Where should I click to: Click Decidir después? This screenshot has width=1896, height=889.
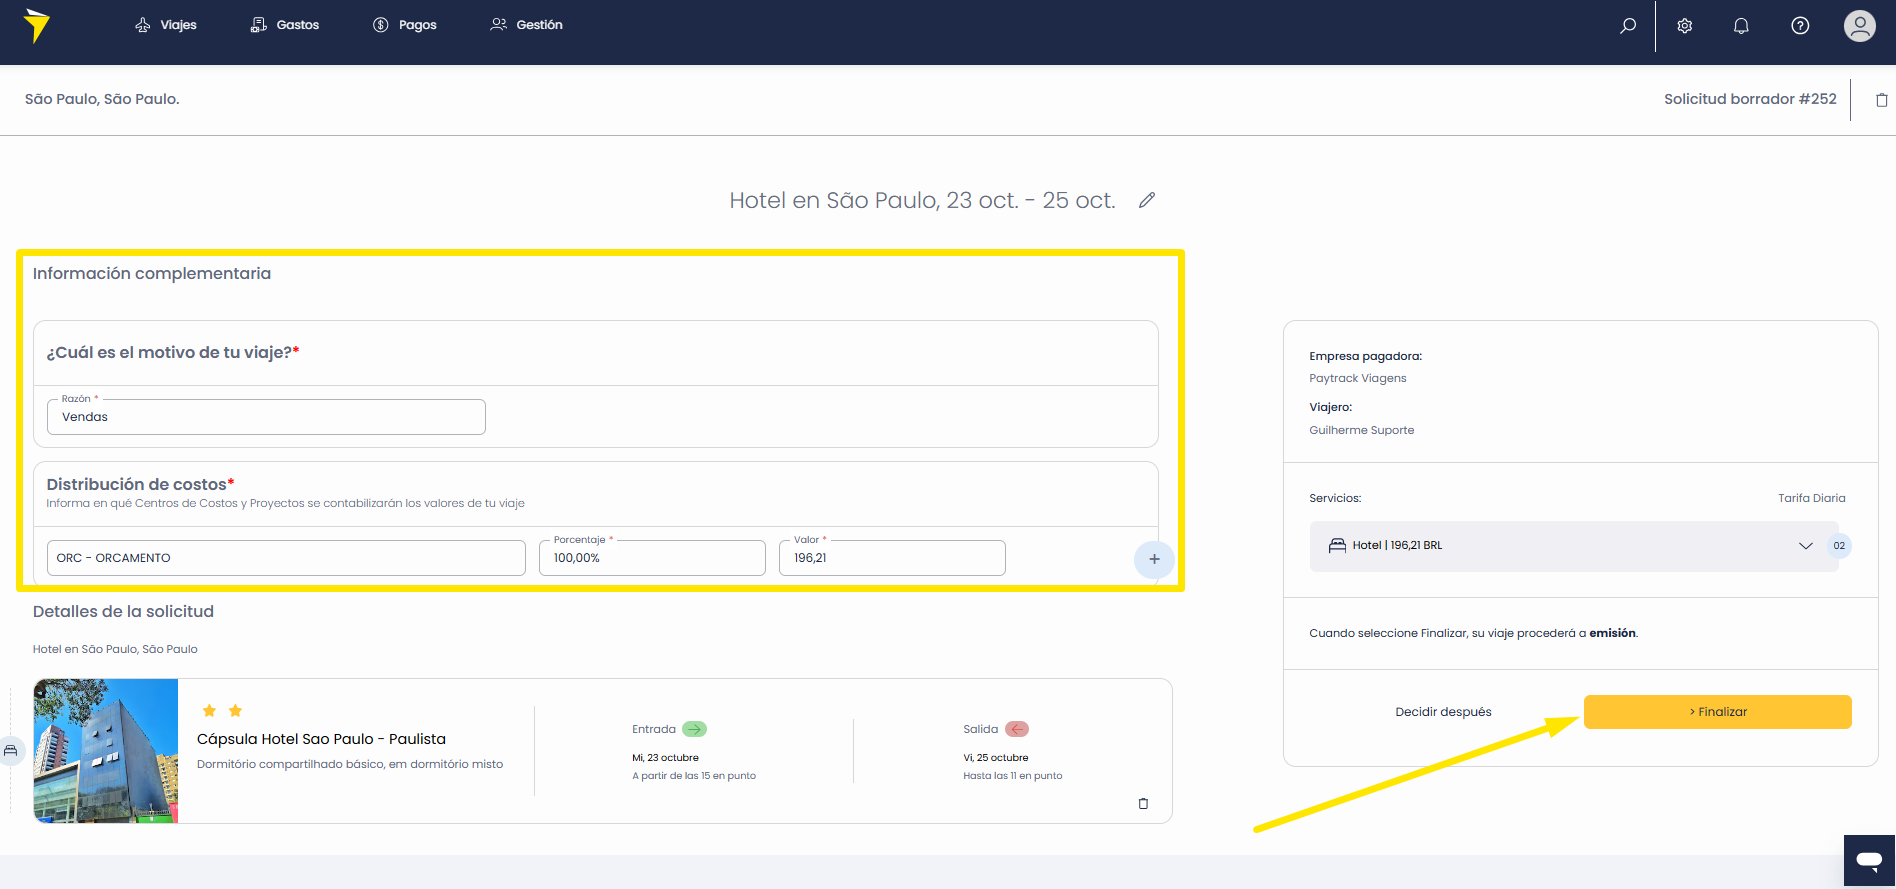(x=1443, y=712)
